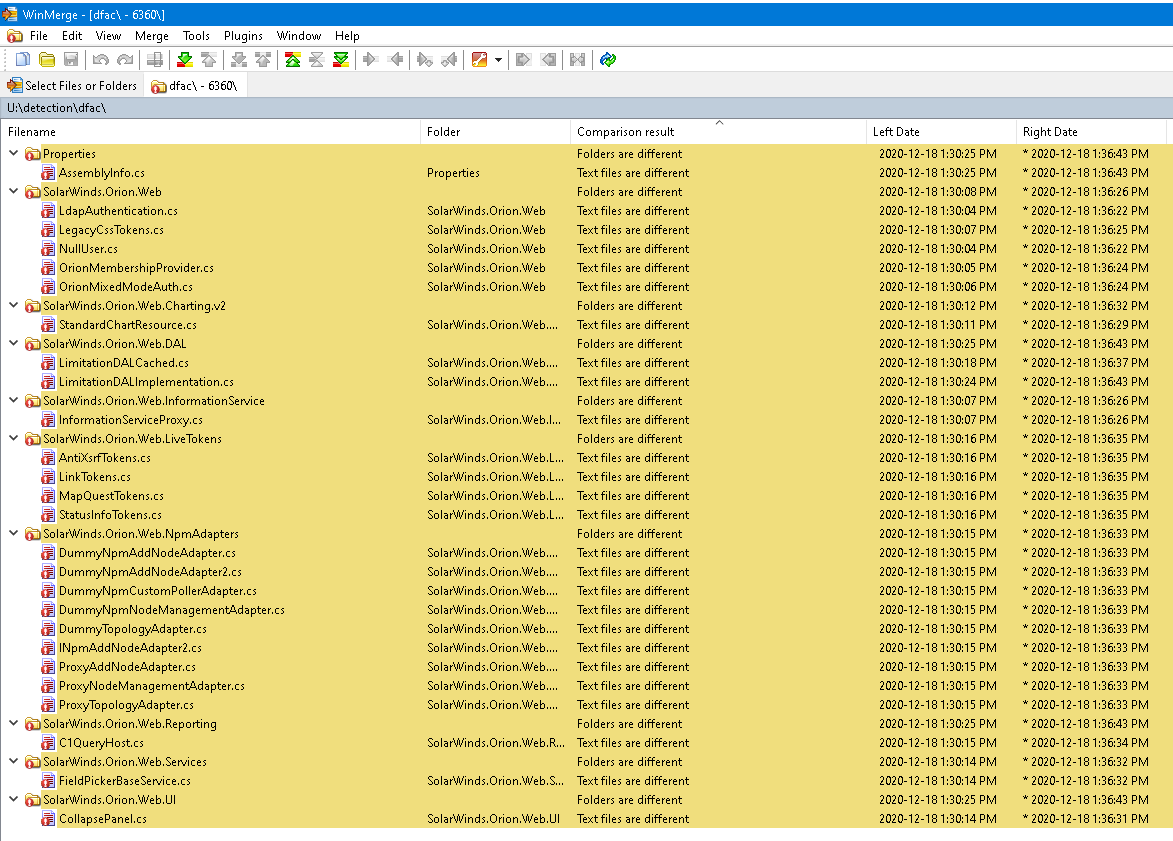Collapse the SolarWinds.Orion.Web.NpmAdapters folder

[x=14, y=534]
